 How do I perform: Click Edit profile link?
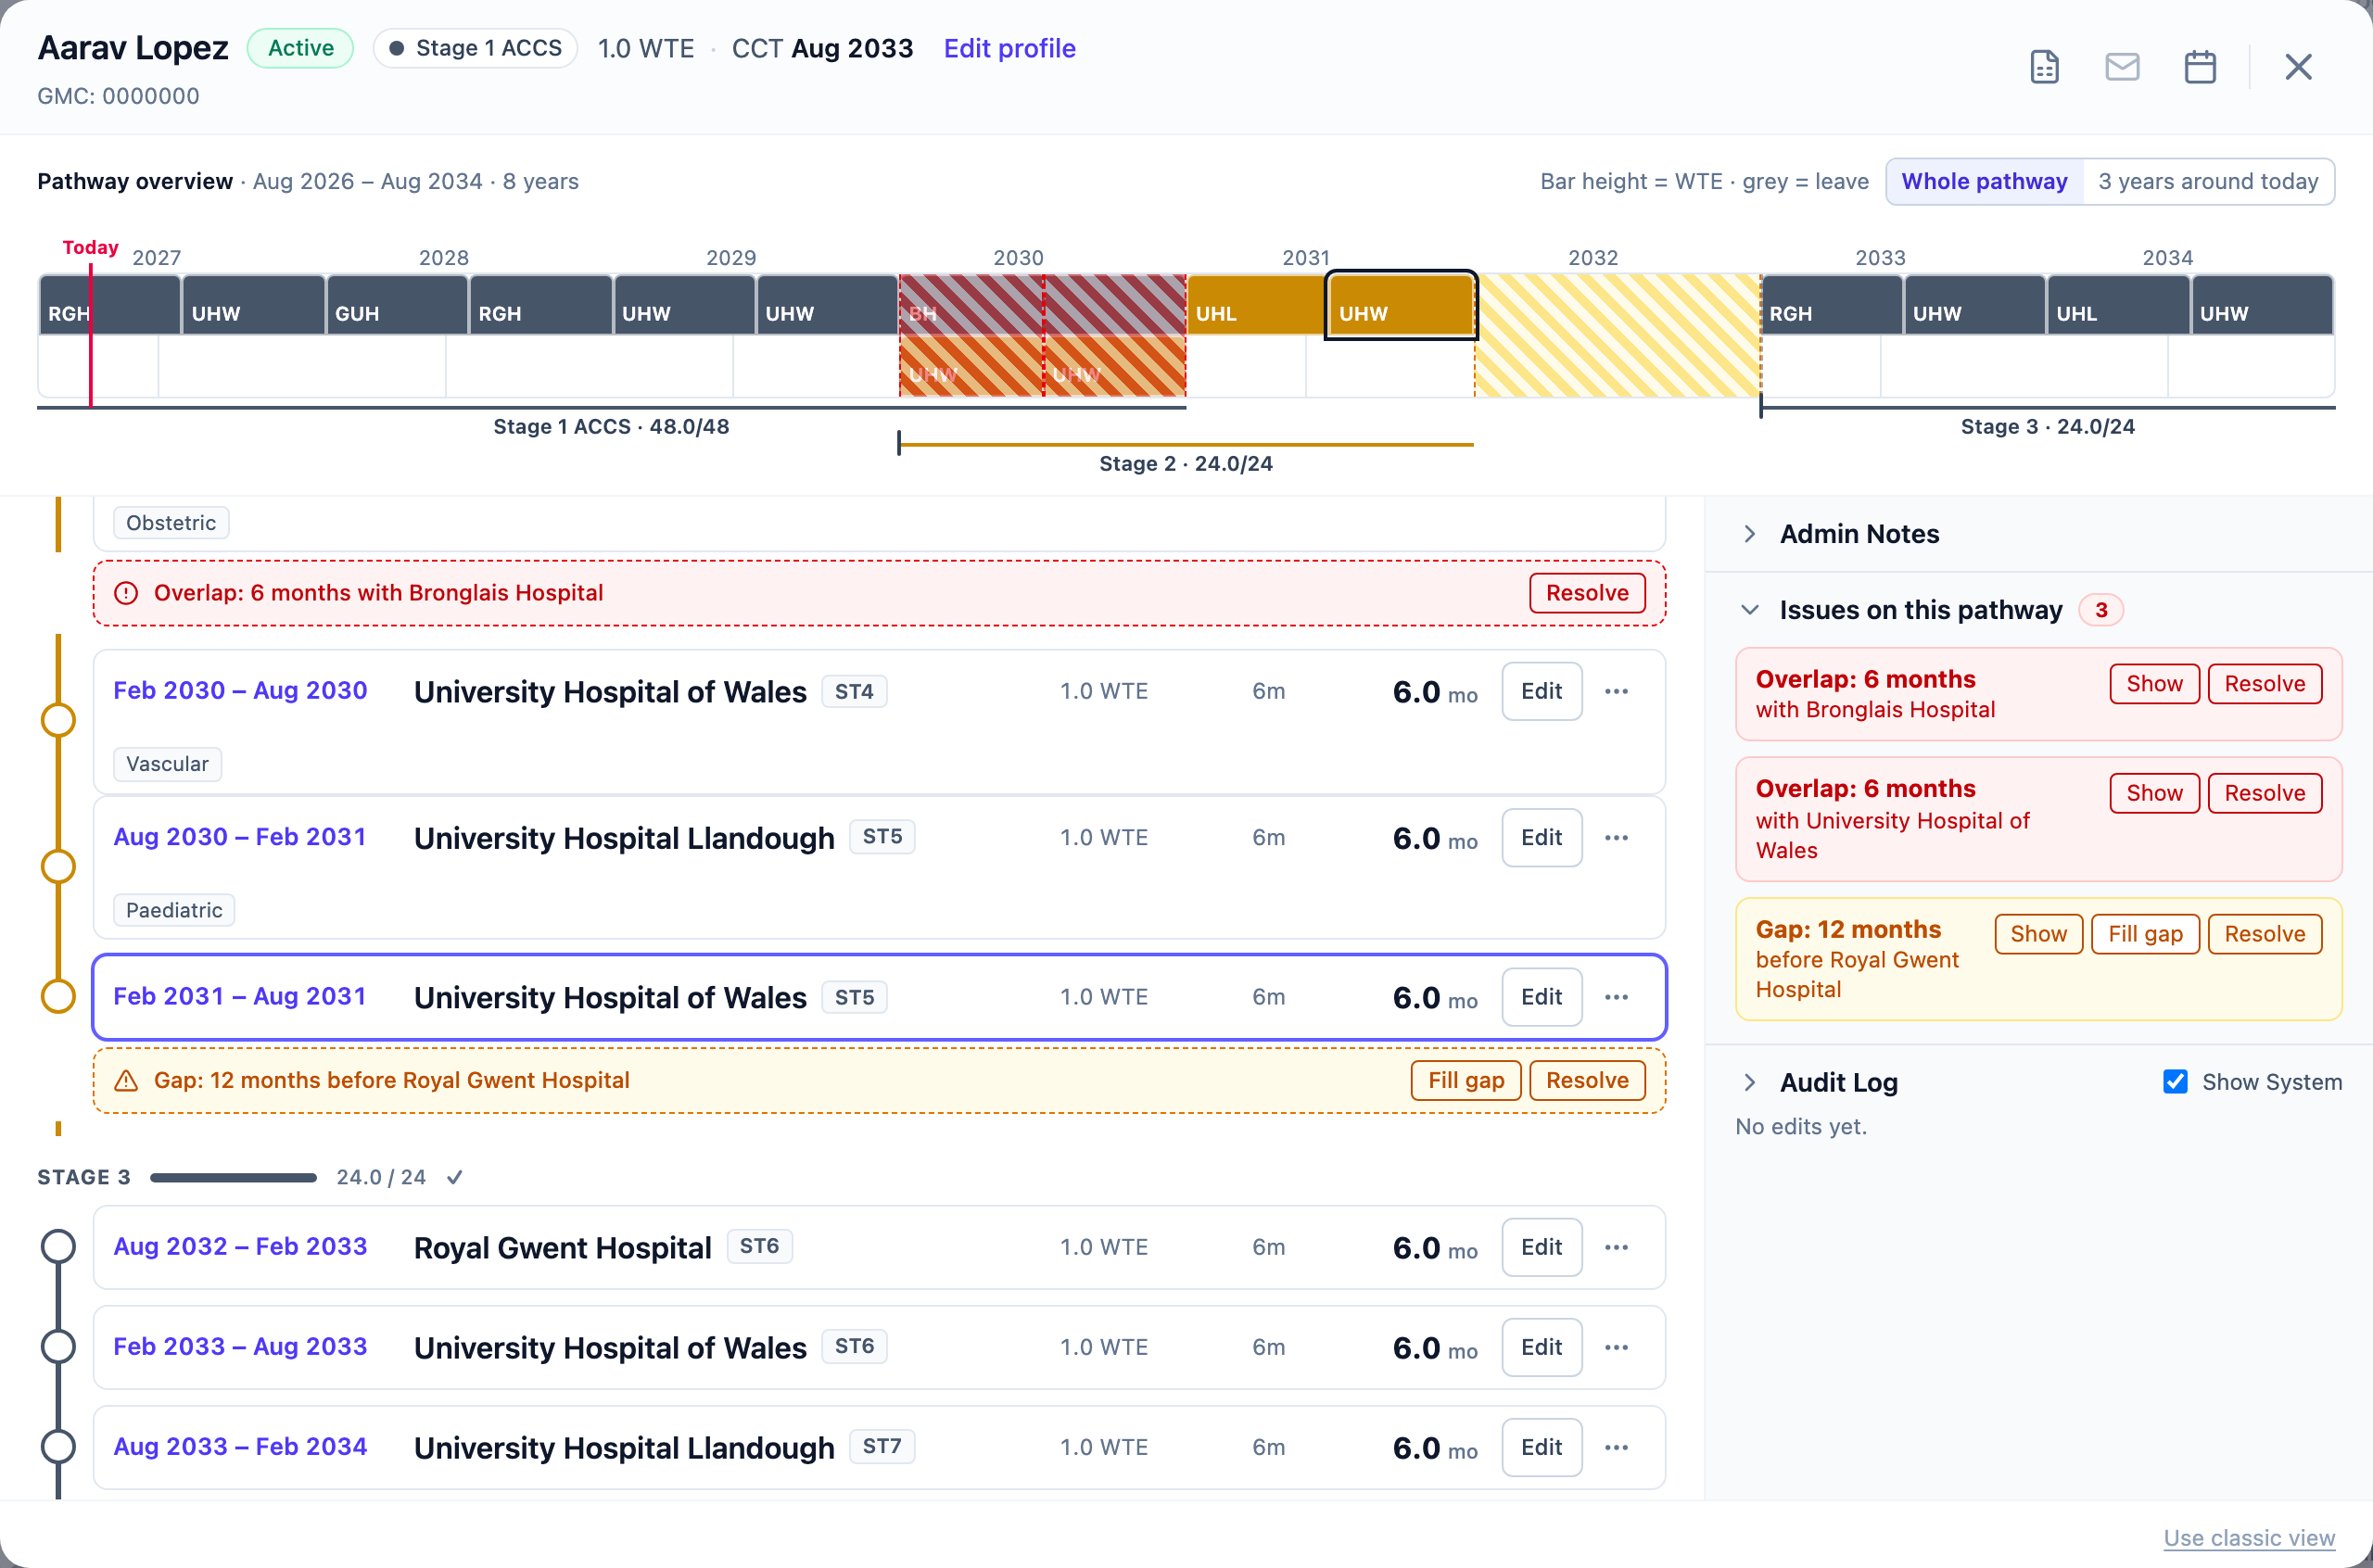point(1009,48)
